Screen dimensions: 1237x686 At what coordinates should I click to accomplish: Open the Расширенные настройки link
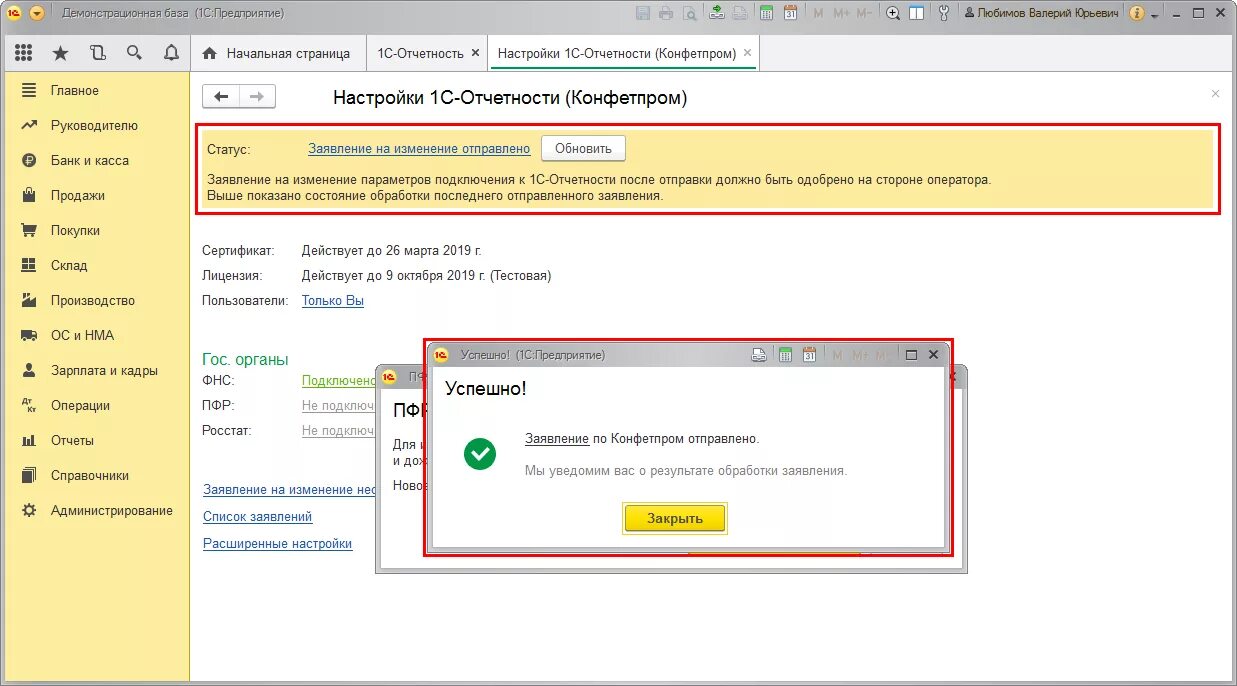pos(278,544)
